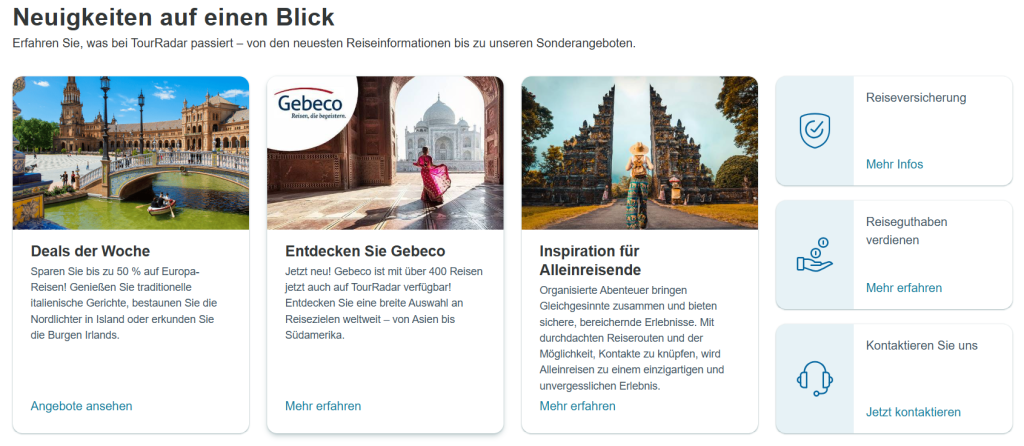The width and height of the screenshot is (1024, 446).
Task: Open the Seville plaza canal photo
Action: 131,153
